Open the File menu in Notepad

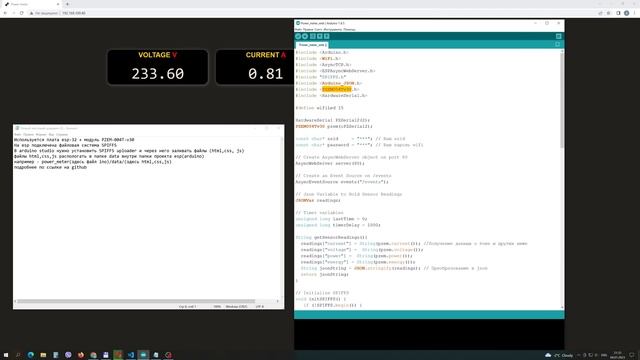point(18,134)
